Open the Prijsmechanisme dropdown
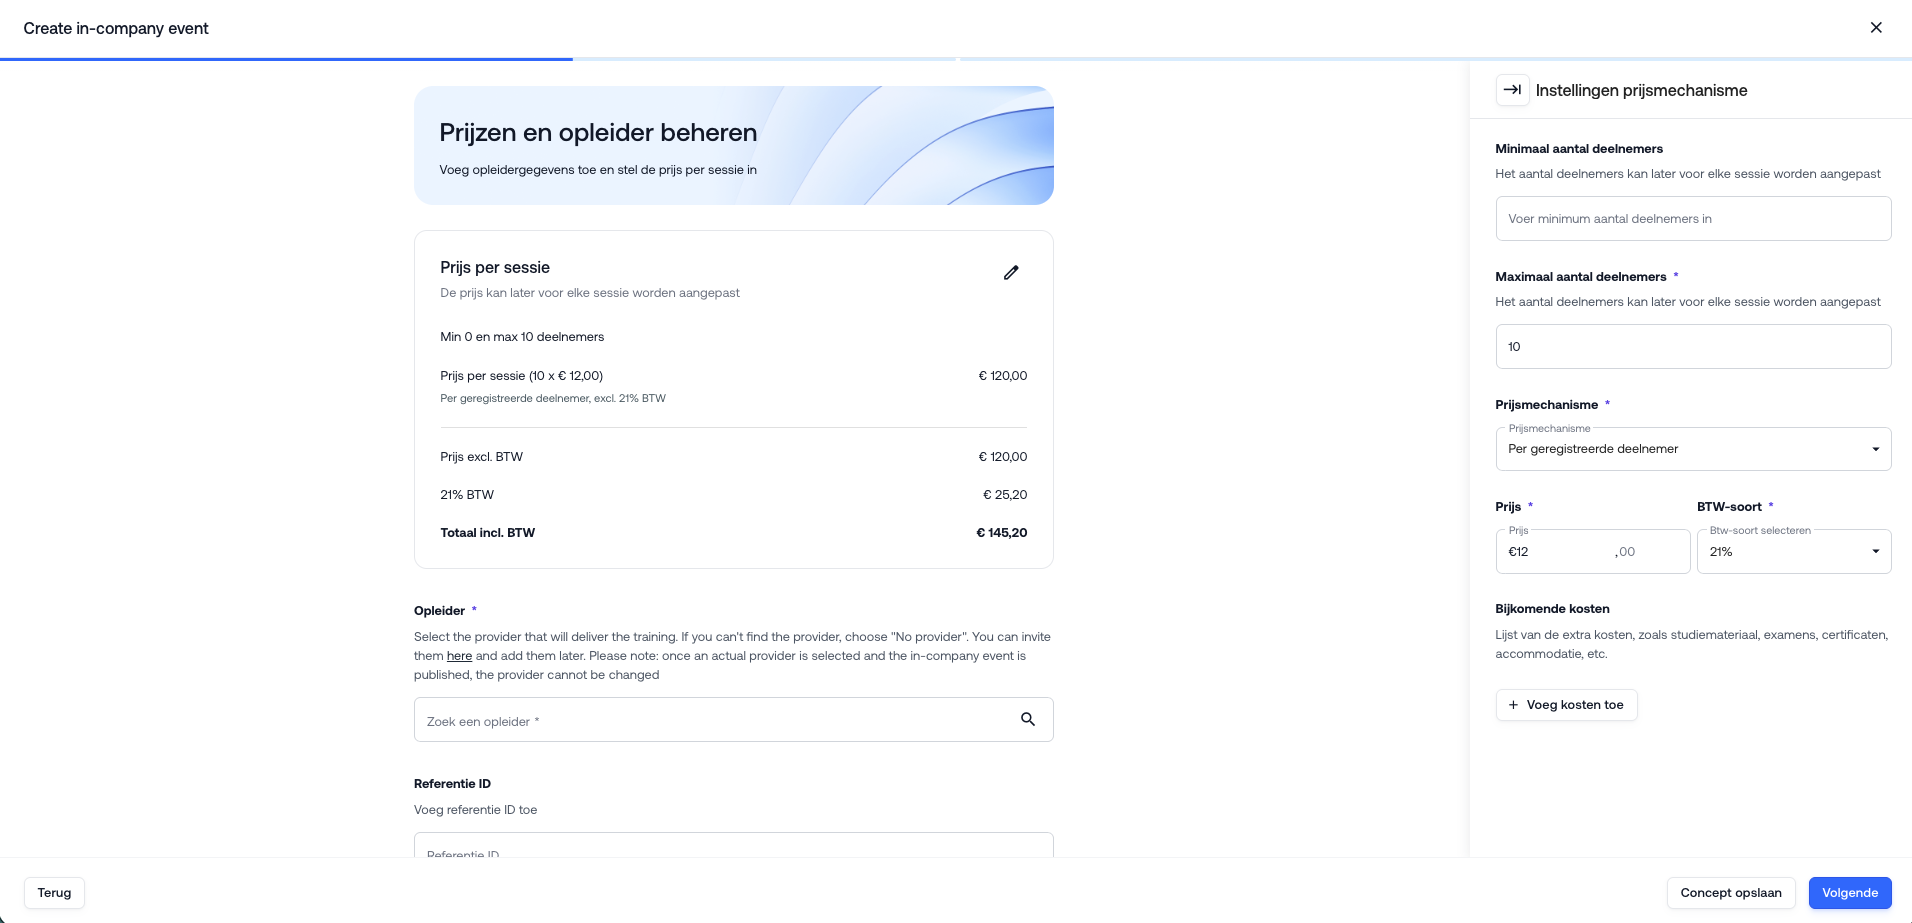 (1693, 449)
